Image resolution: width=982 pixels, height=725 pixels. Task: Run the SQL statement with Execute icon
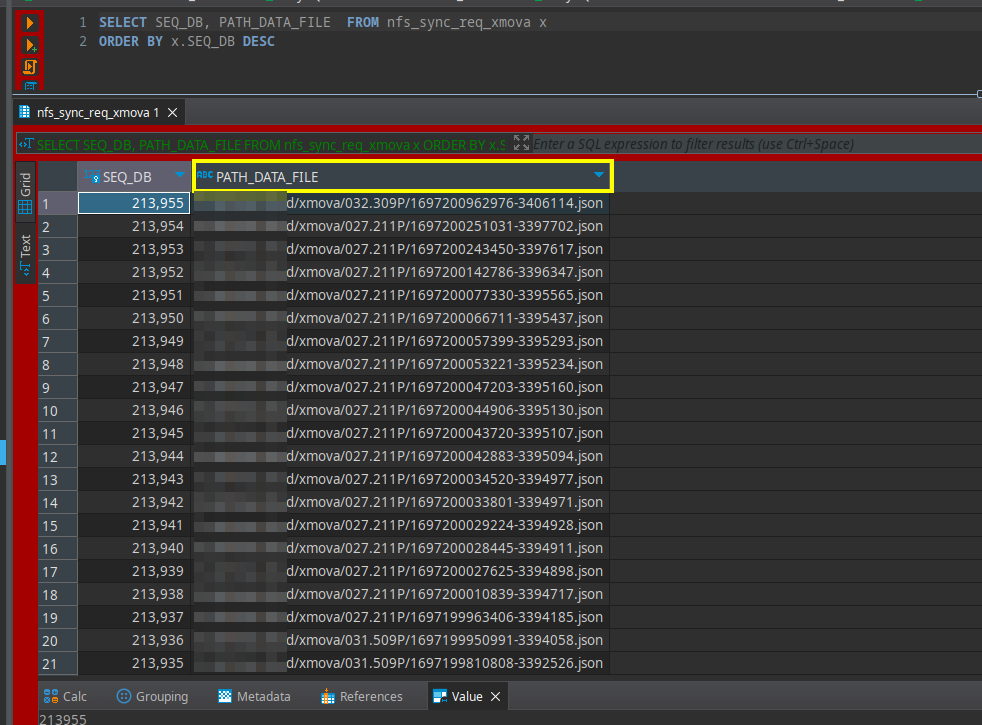tap(31, 22)
